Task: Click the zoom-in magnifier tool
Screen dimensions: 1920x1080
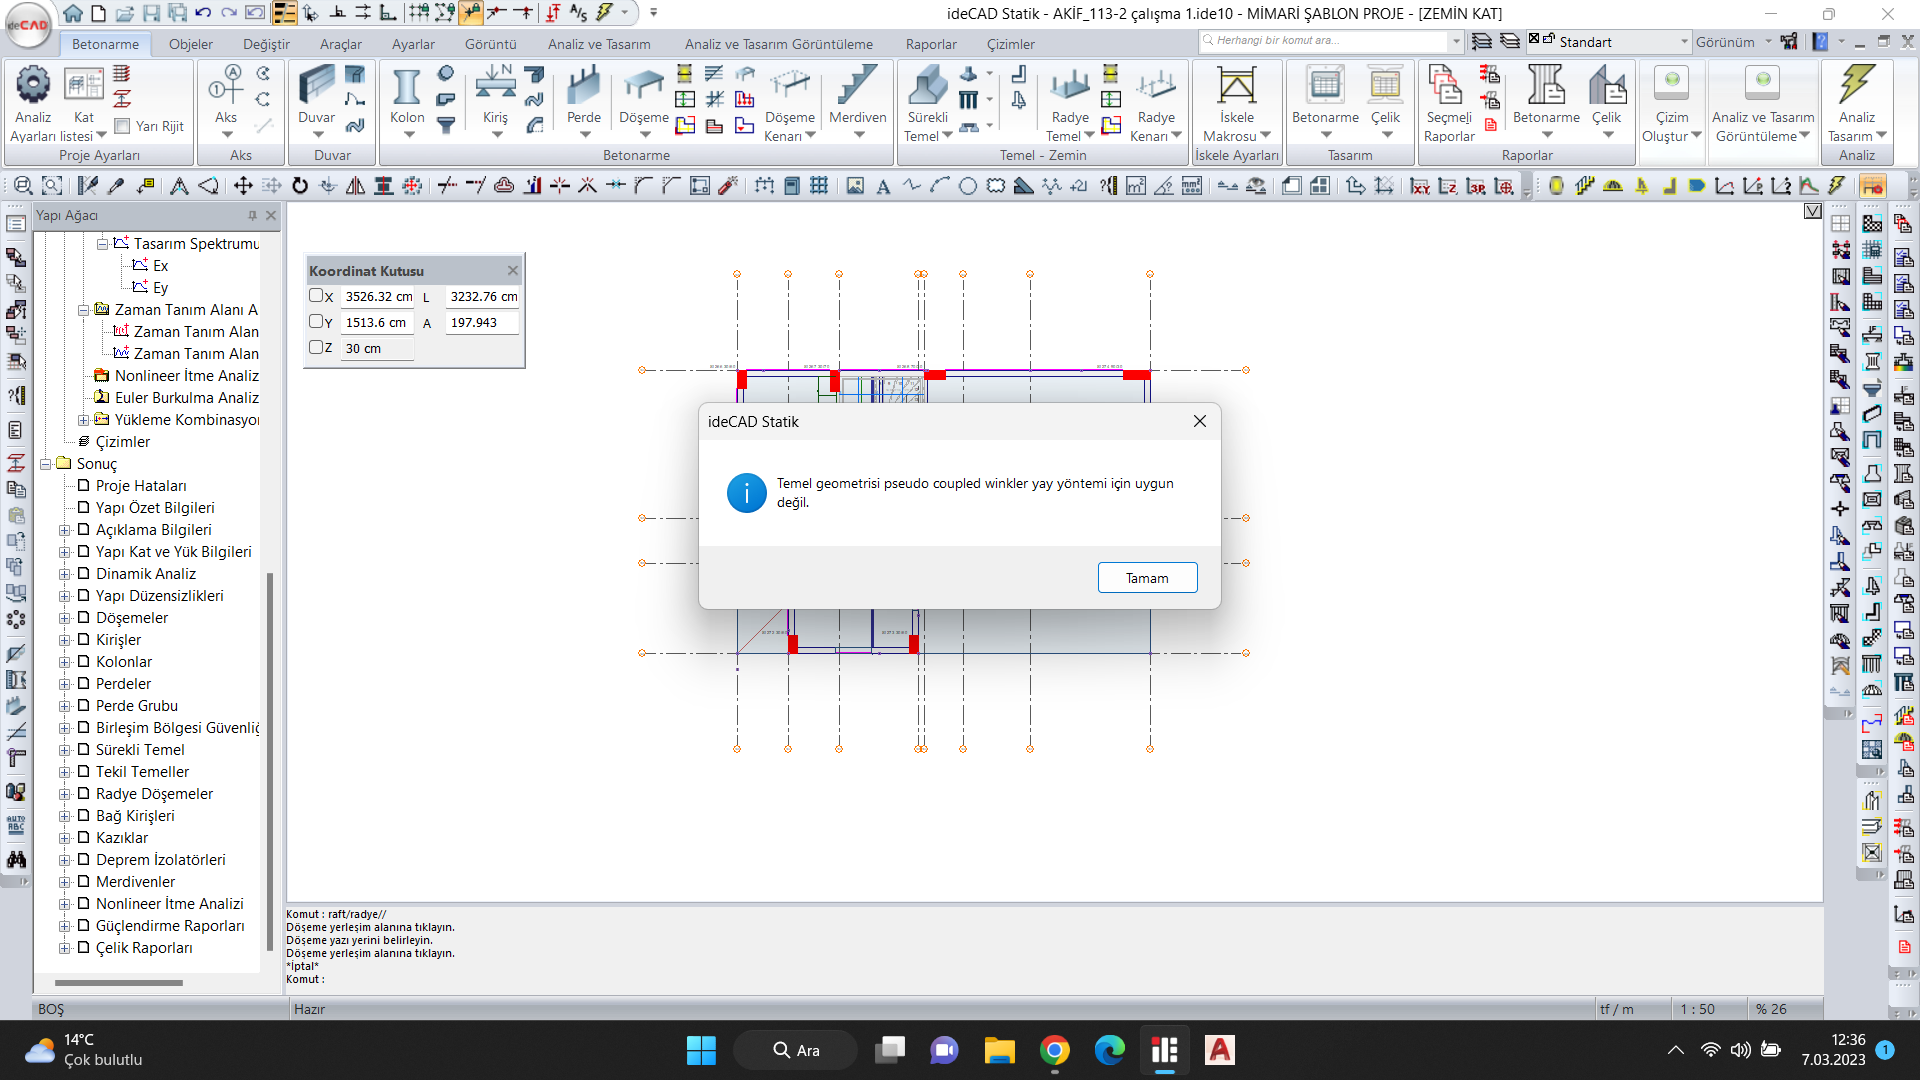Action: pyautogui.click(x=23, y=186)
